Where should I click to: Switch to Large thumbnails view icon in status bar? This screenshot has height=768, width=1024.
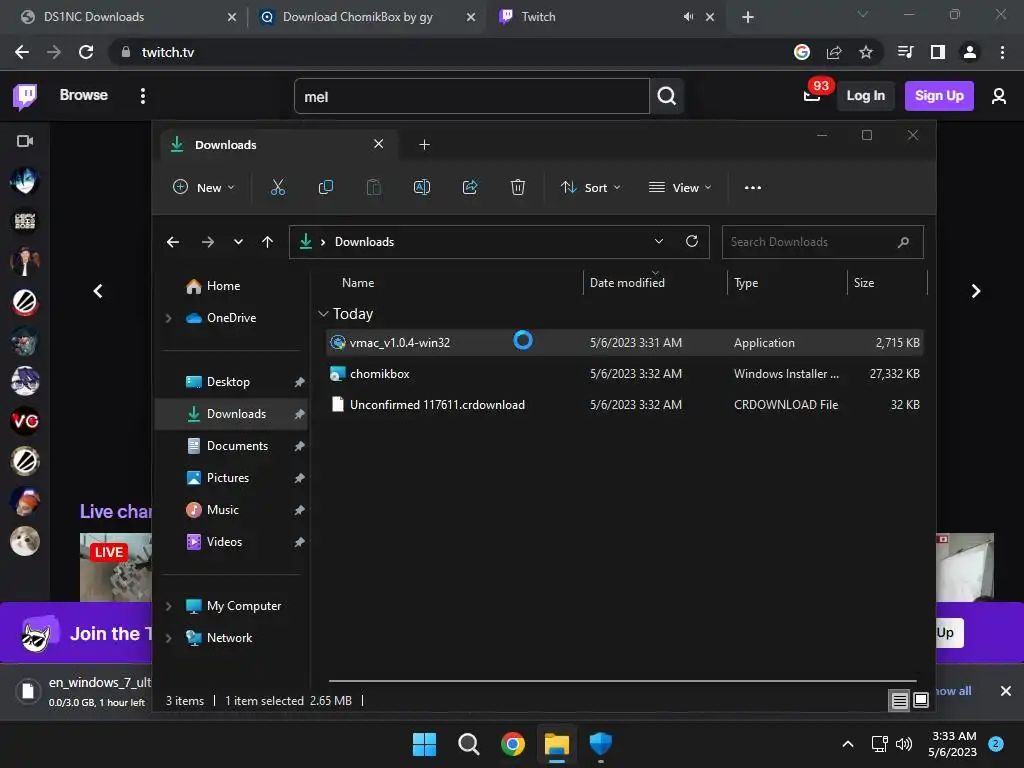pos(921,701)
